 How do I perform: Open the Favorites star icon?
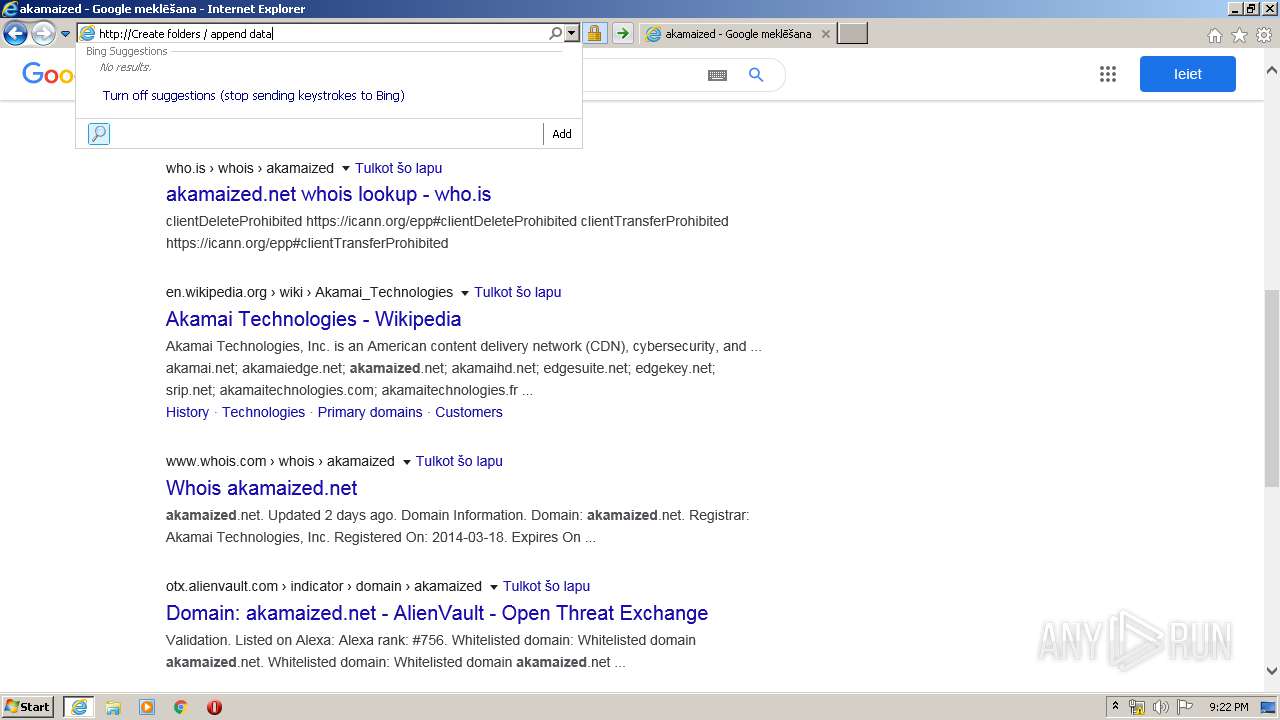[1239, 35]
